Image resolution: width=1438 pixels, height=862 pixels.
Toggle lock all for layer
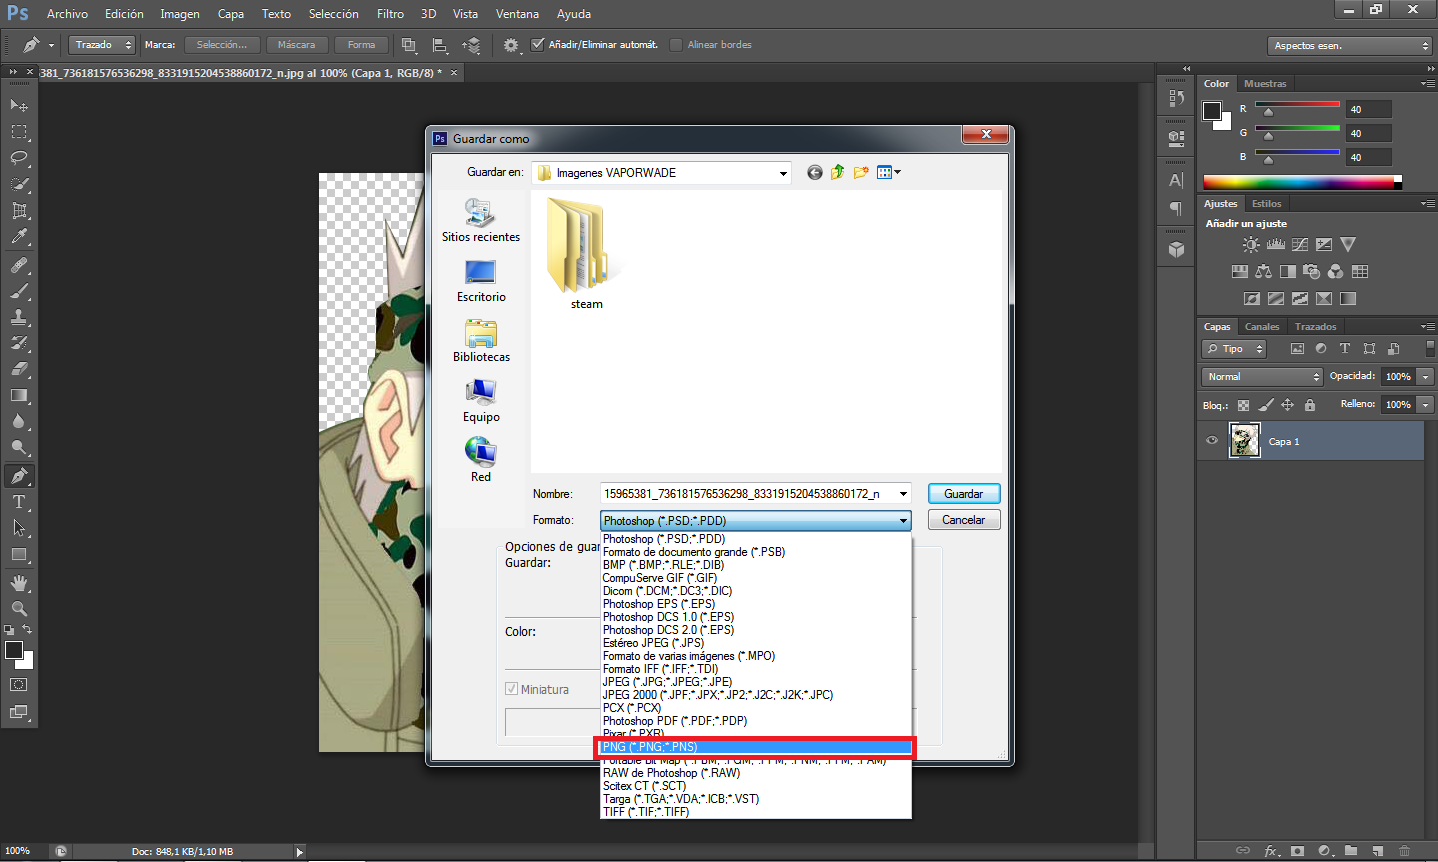pos(1310,405)
